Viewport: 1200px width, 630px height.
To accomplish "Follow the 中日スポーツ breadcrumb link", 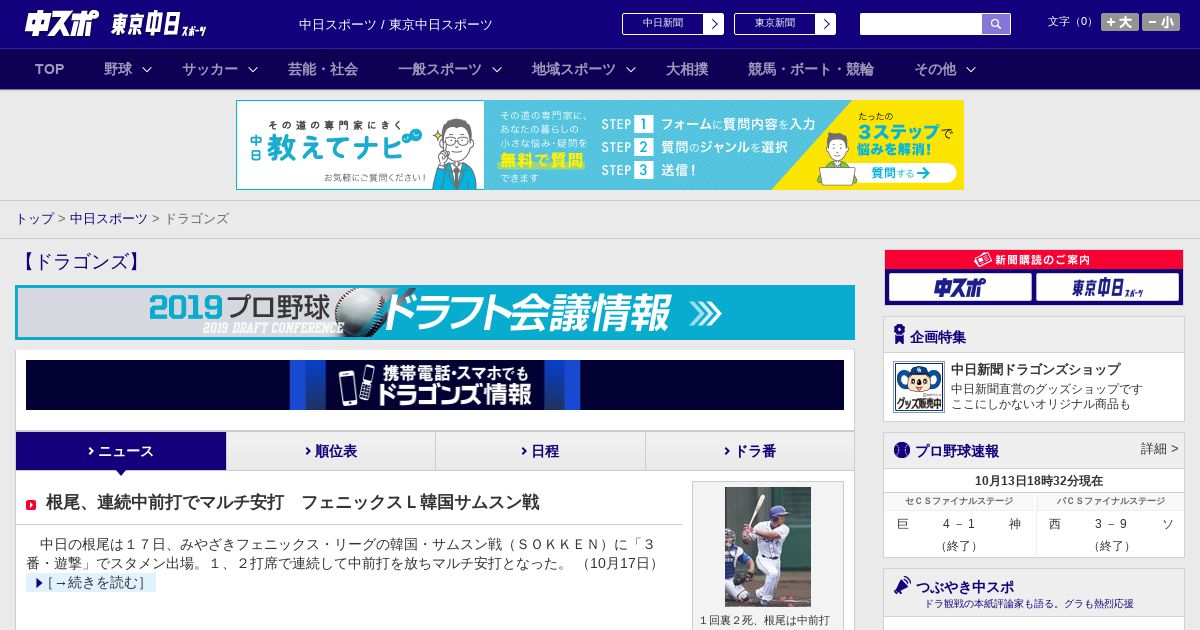I will pos(109,218).
